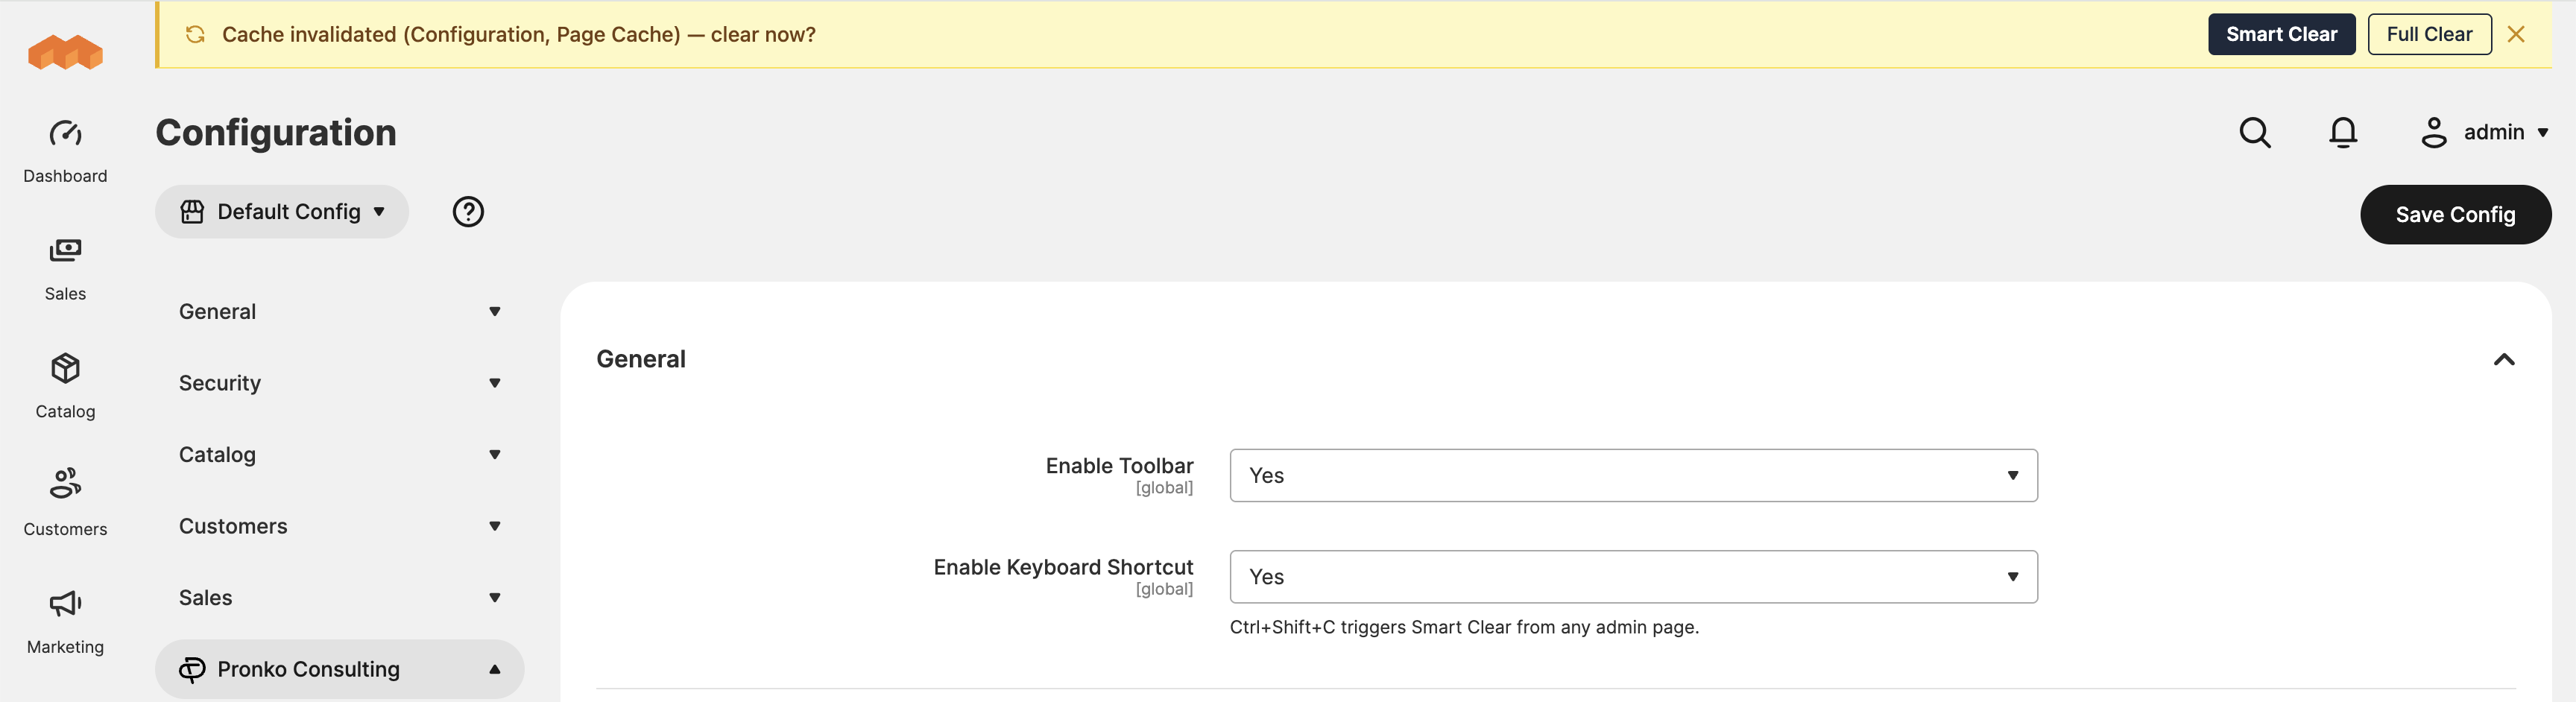
Task: Click the store icon in Default Config
Action: (192, 212)
